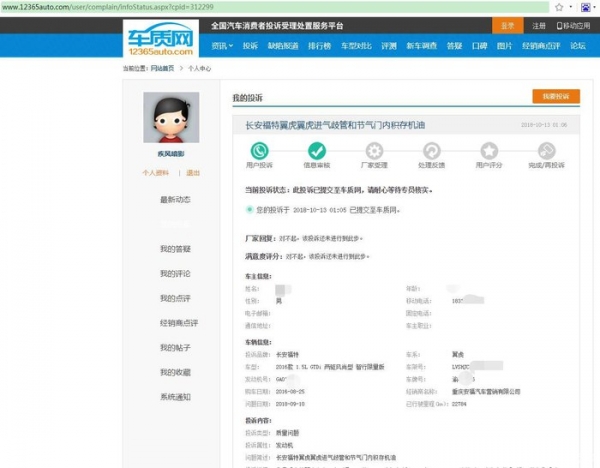The width and height of the screenshot is (600, 468).
Task: Open the 论坛 navigation item
Action: tap(578, 46)
